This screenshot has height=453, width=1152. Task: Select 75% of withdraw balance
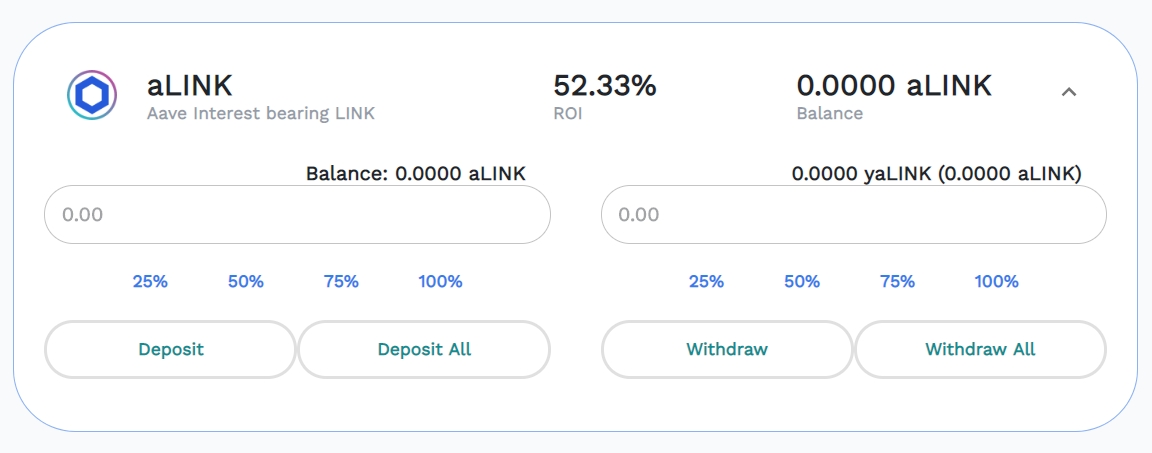pyautogui.click(x=897, y=282)
